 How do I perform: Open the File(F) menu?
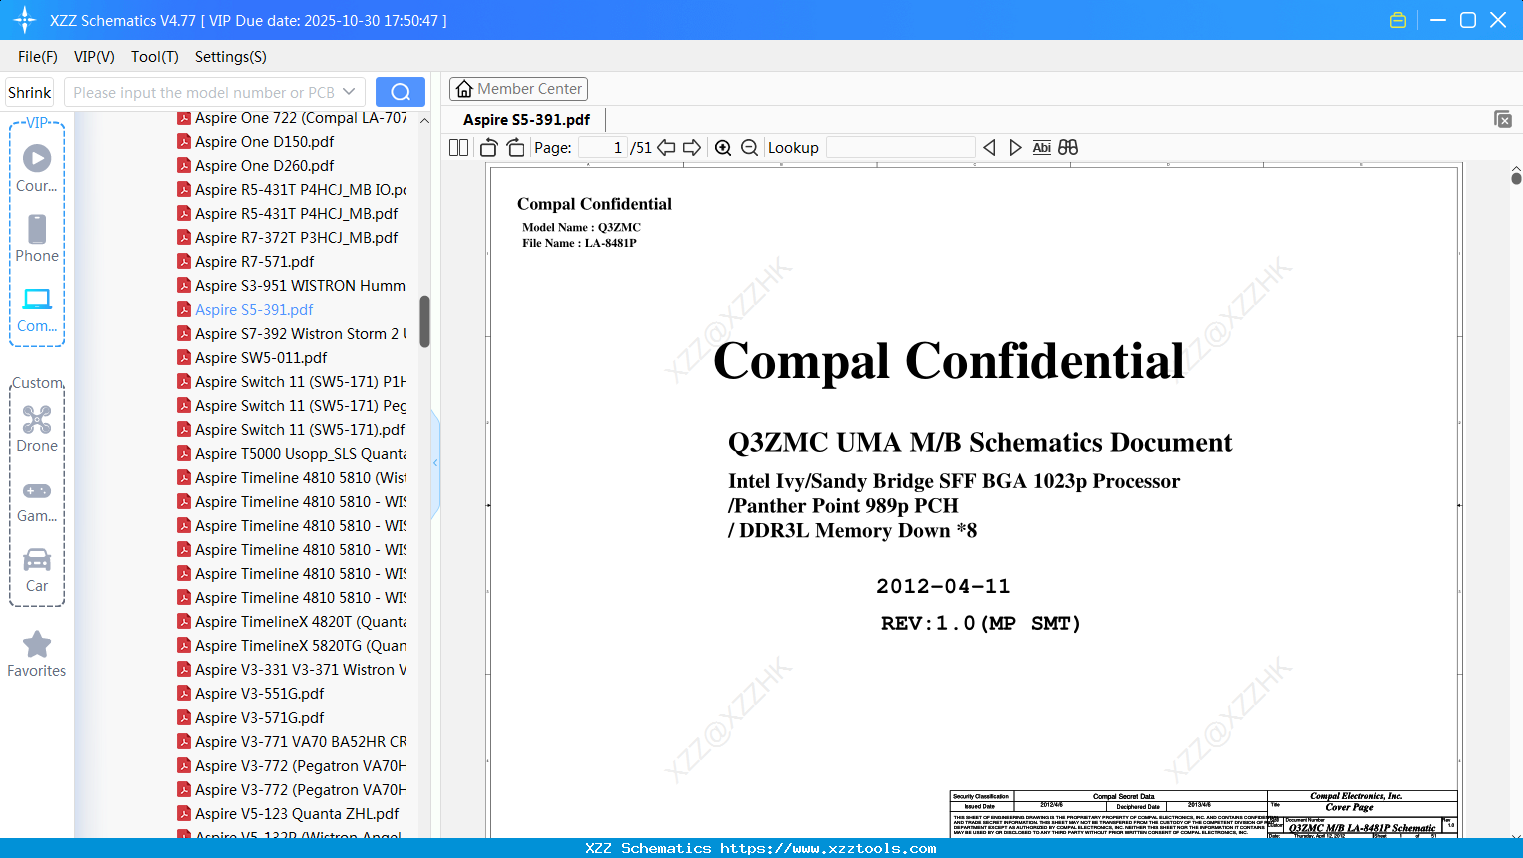(x=38, y=57)
